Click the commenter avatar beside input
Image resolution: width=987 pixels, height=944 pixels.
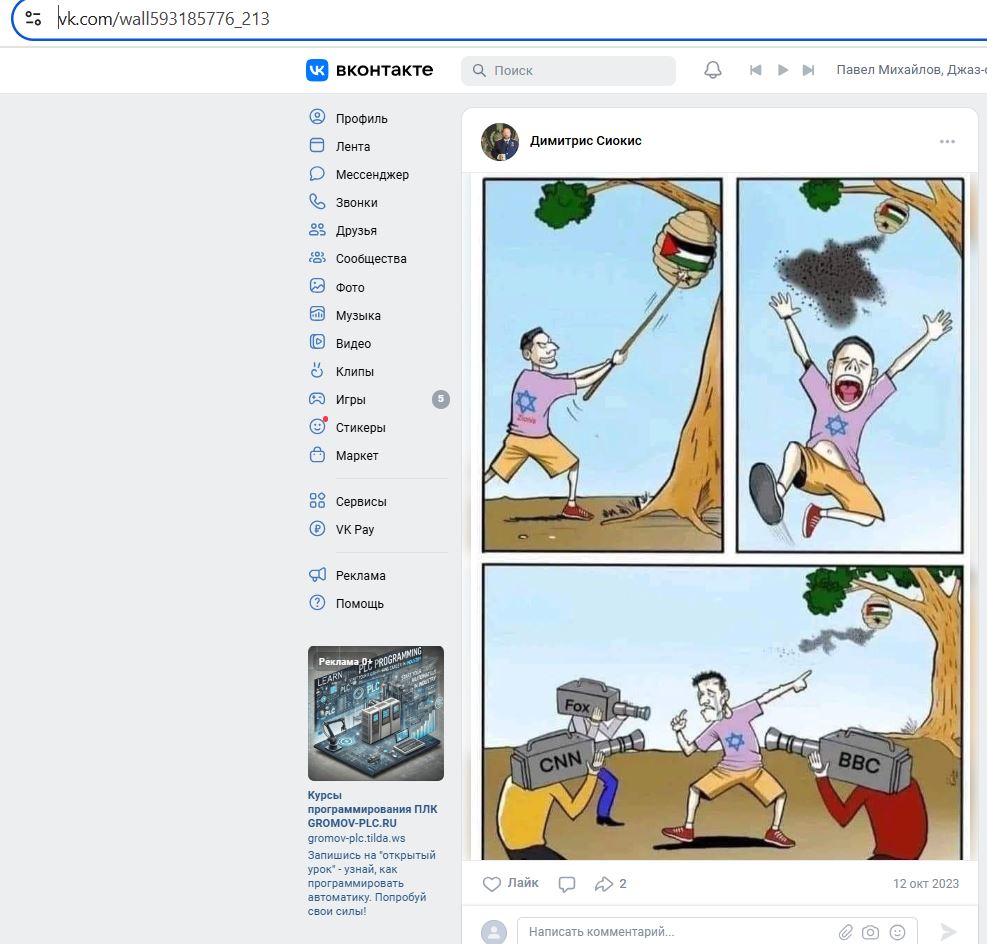(494, 931)
